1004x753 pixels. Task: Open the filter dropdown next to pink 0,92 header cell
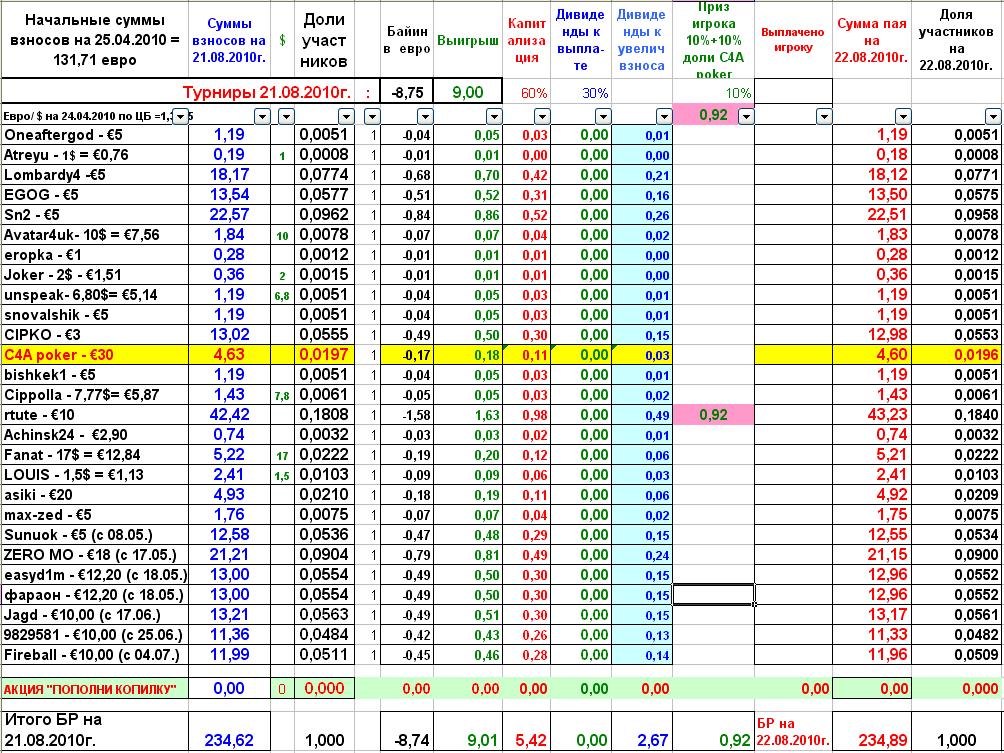[x=746, y=117]
